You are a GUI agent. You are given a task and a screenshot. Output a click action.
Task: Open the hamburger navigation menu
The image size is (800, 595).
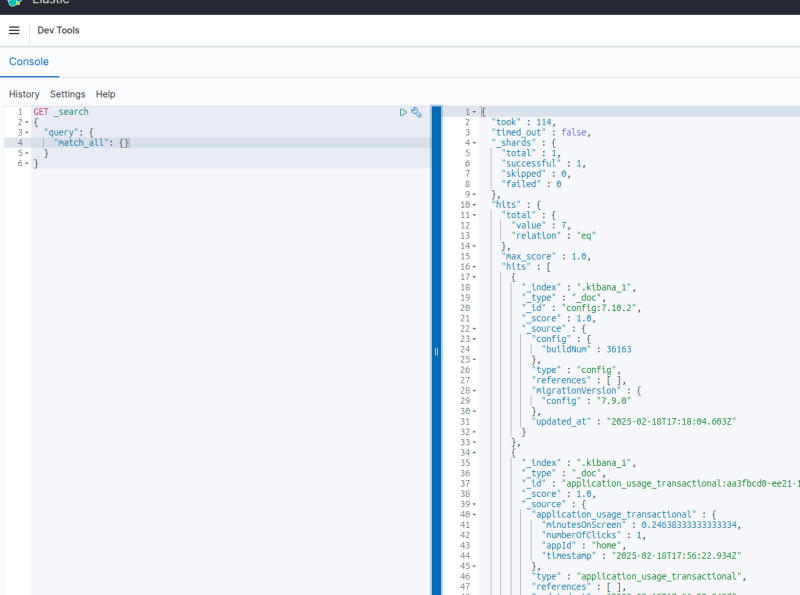tap(14, 30)
